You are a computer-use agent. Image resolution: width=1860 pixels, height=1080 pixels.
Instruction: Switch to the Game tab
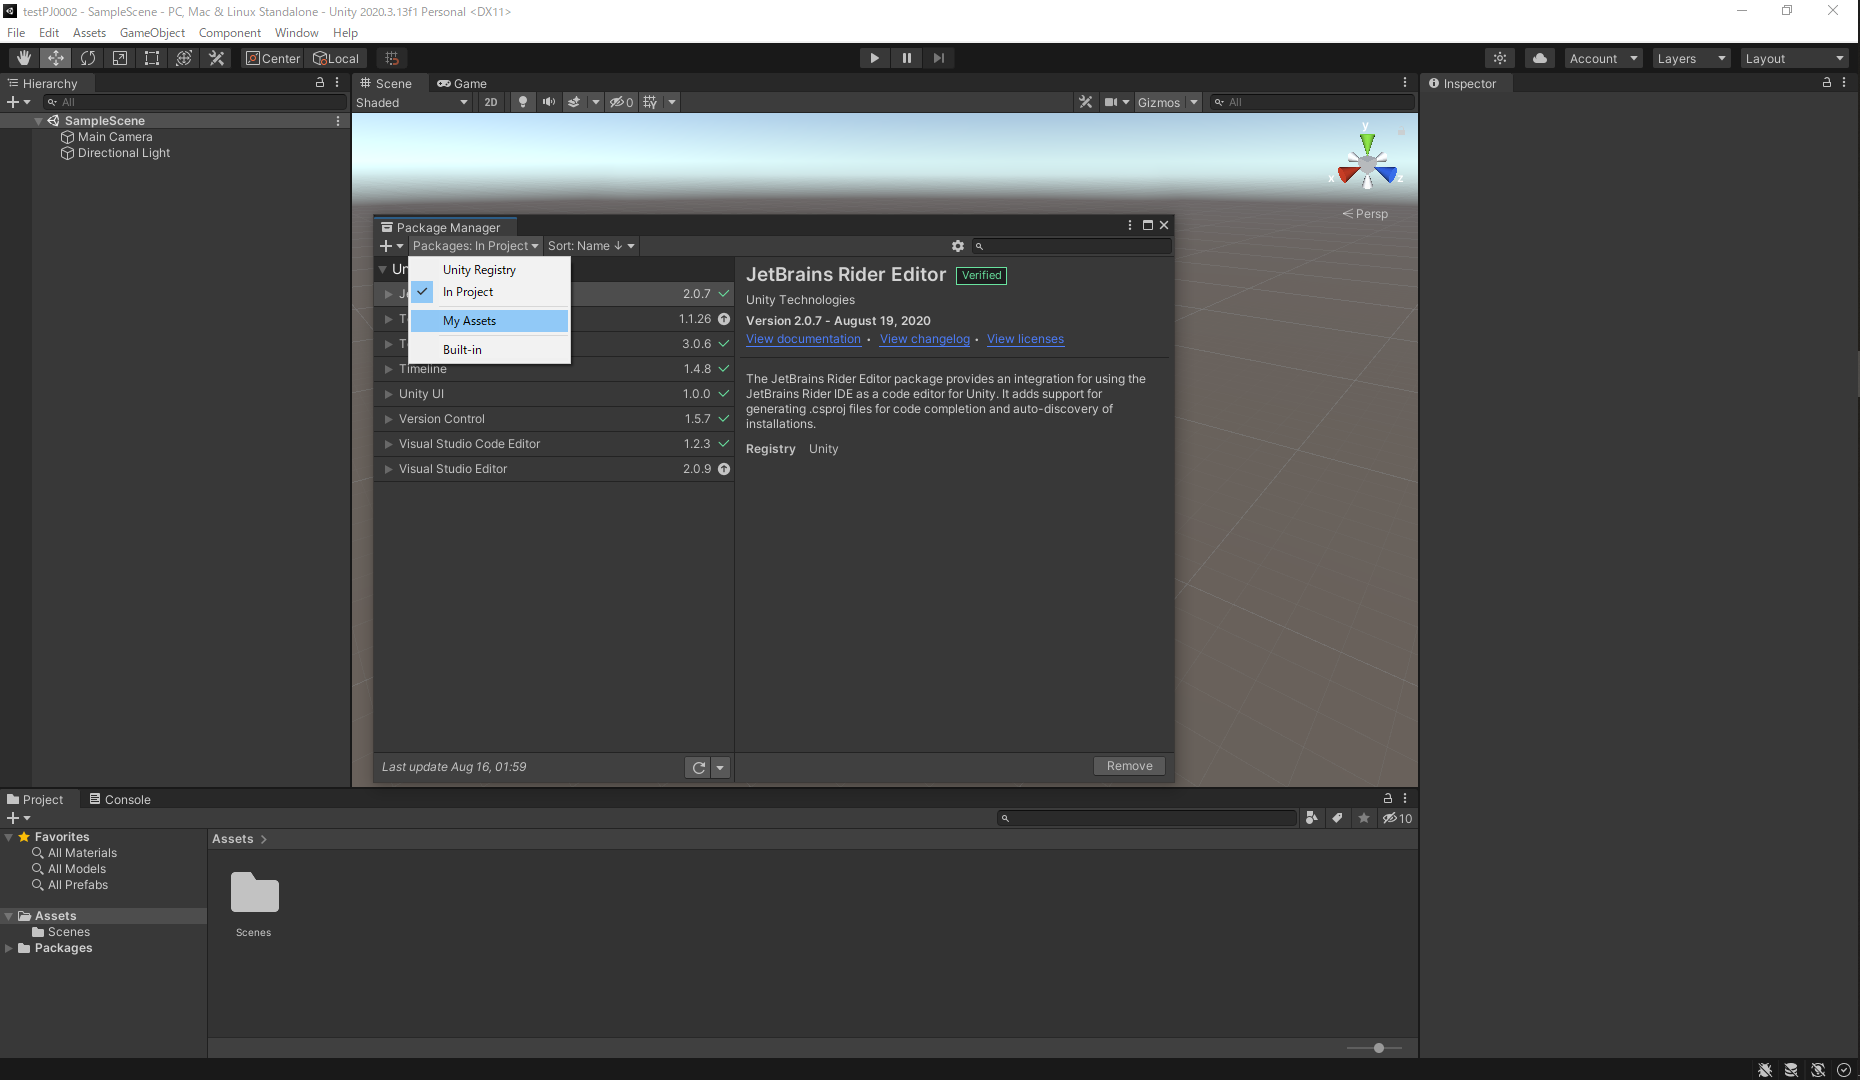click(x=462, y=83)
